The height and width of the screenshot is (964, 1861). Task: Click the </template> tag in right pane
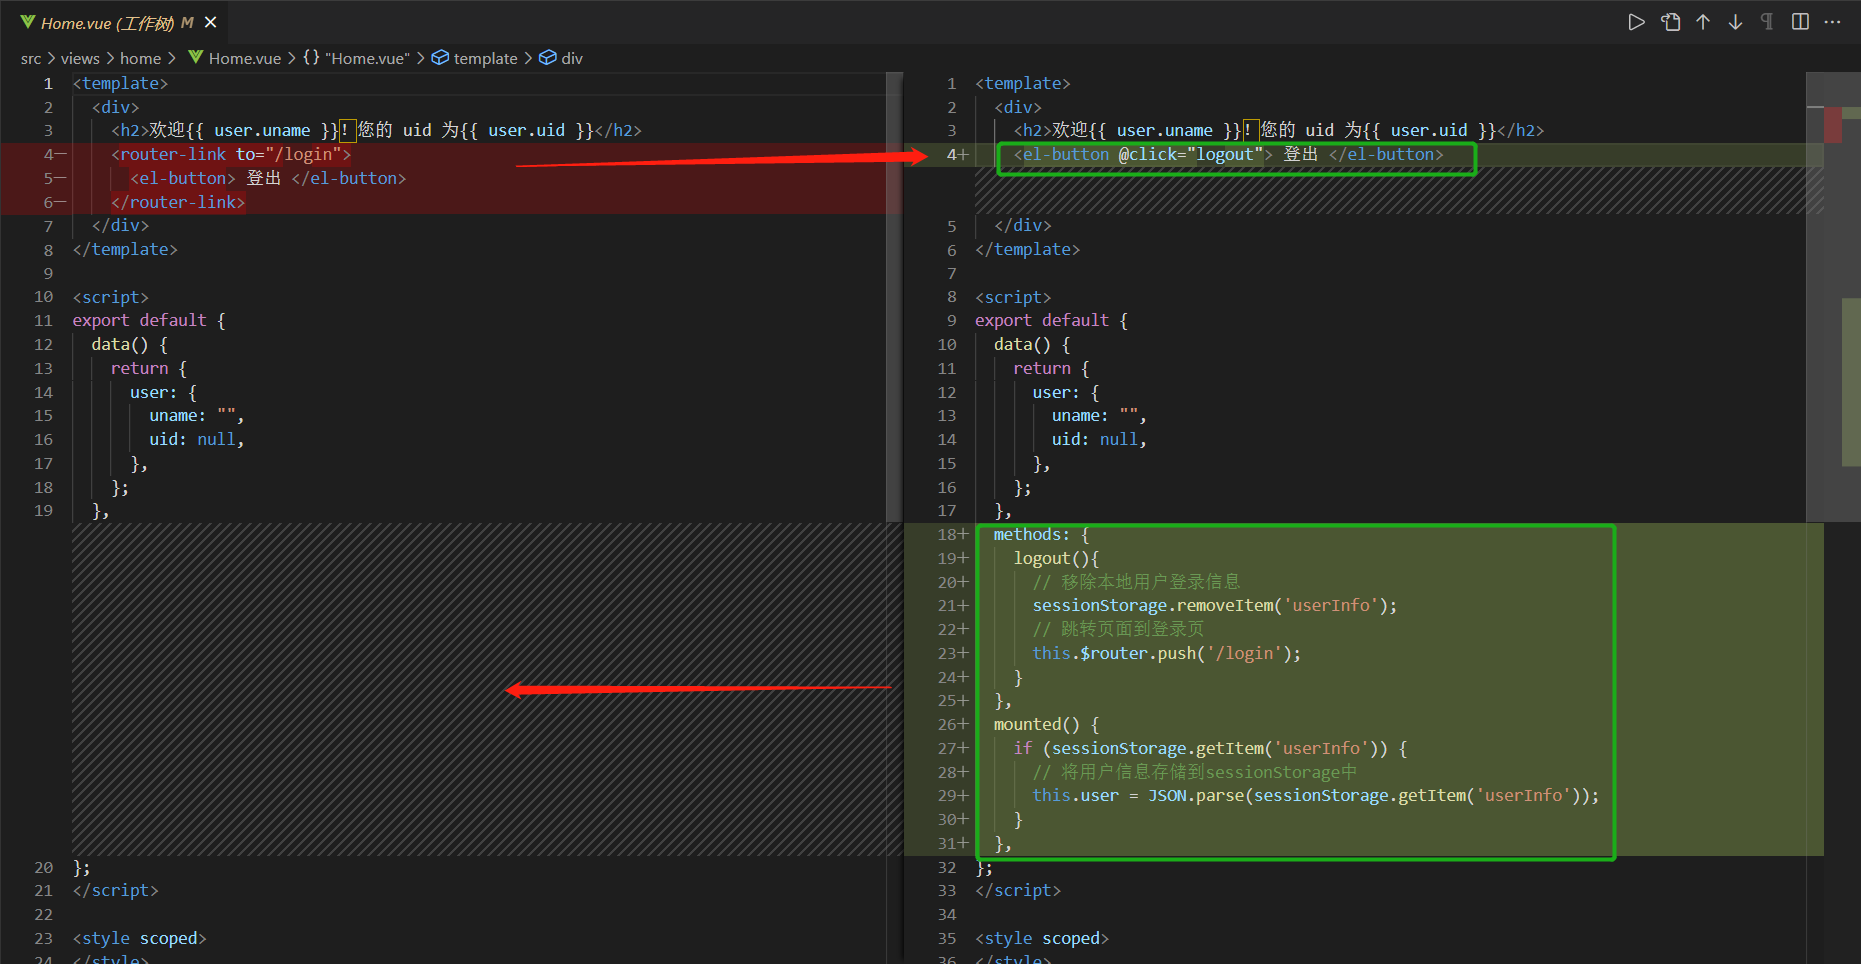1027,250
